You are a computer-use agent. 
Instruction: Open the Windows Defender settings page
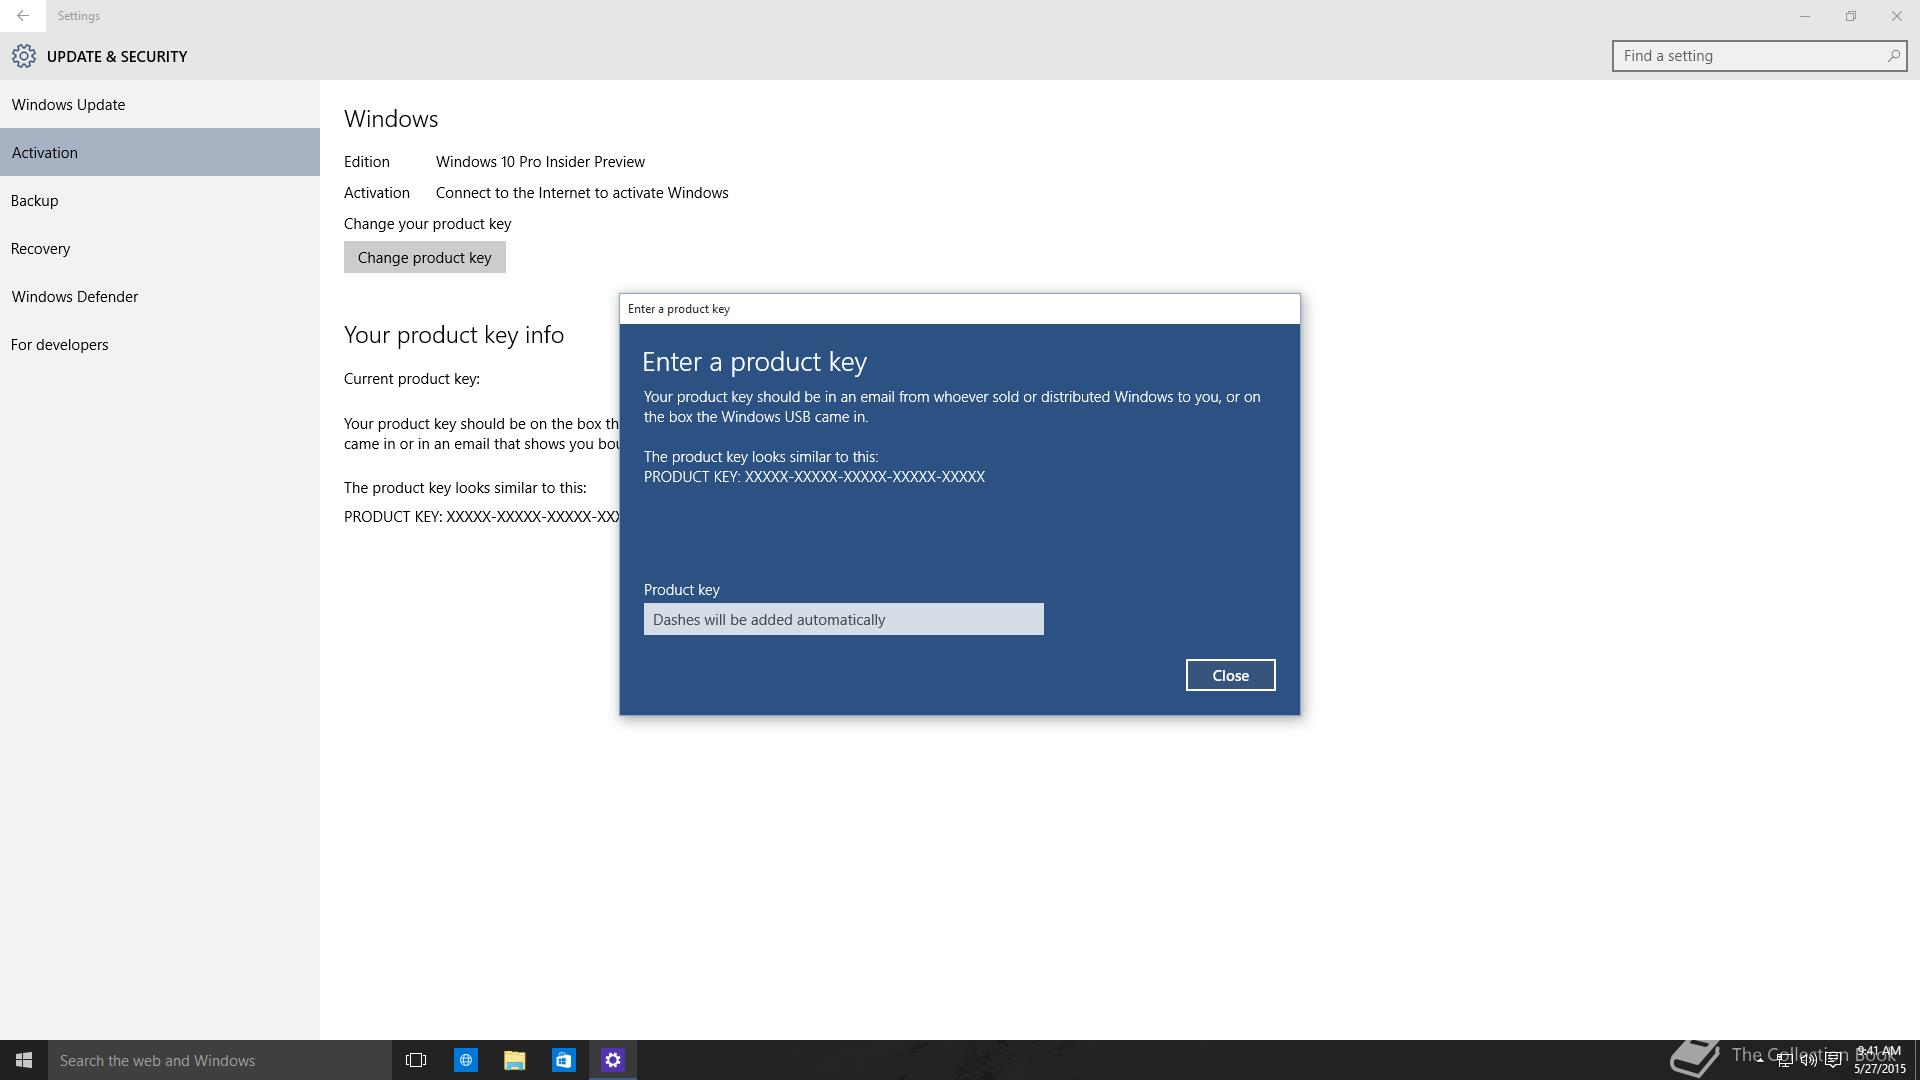[160, 296]
